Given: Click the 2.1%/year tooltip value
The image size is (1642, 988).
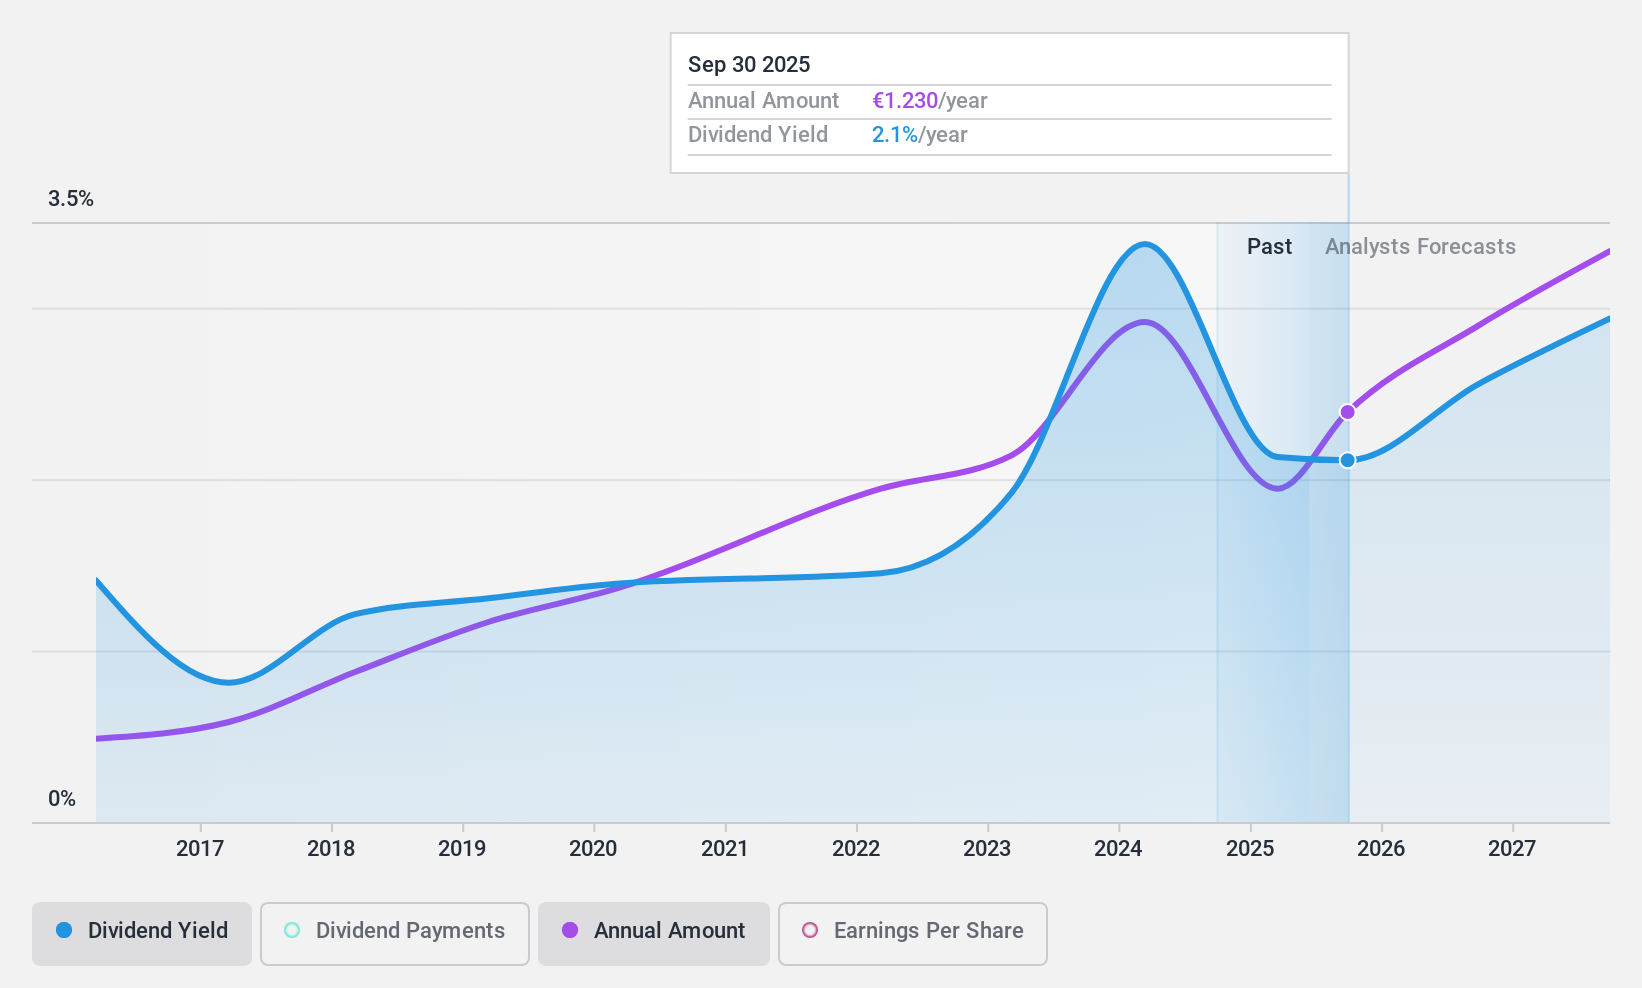Looking at the screenshot, I should click(920, 135).
